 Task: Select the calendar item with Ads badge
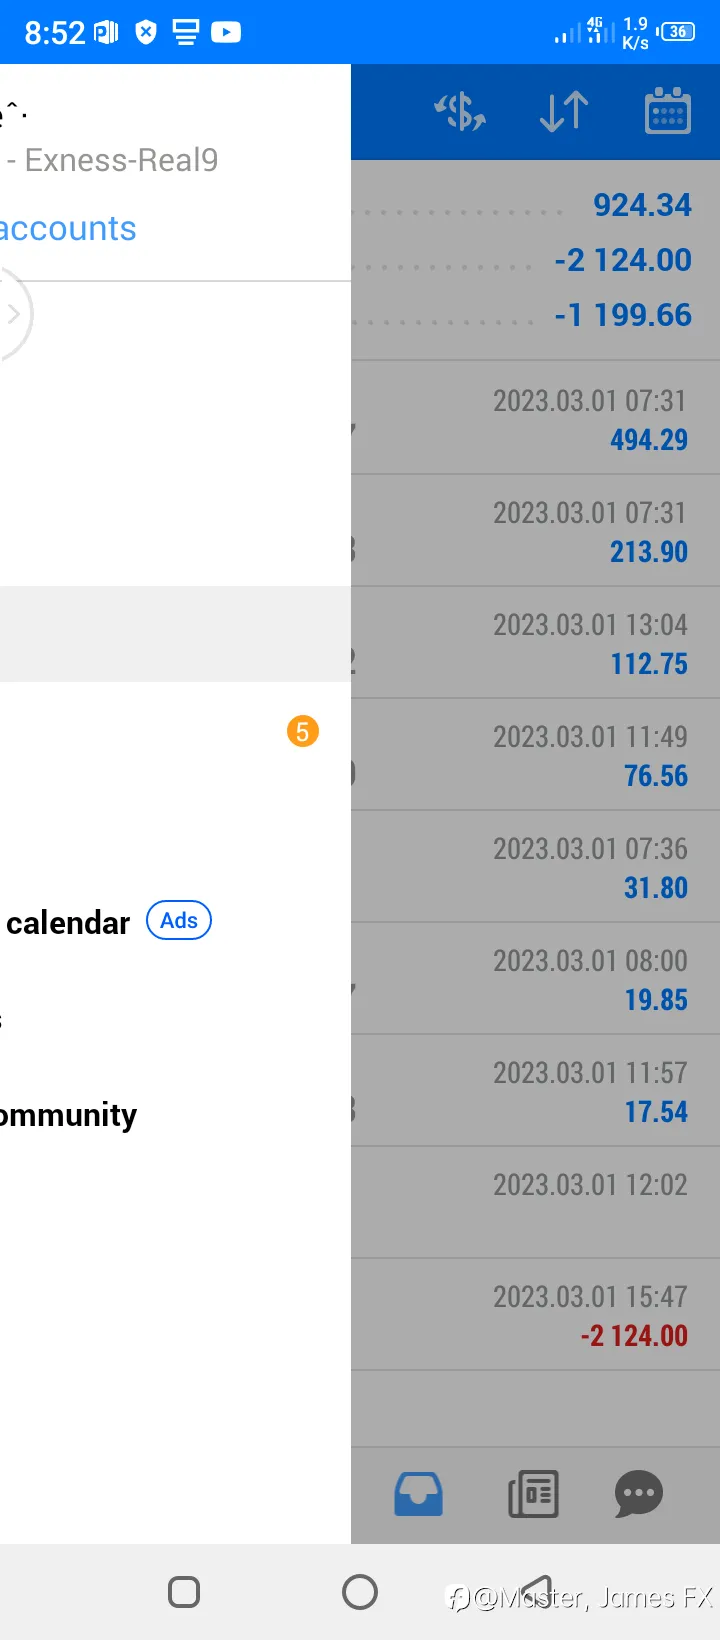coord(175,922)
